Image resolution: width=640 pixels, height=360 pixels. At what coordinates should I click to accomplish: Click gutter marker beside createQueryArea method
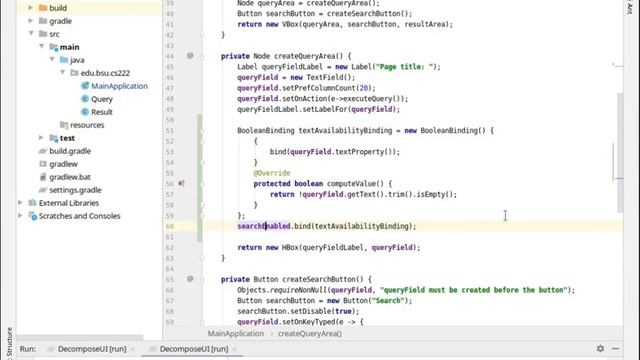(190, 56)
